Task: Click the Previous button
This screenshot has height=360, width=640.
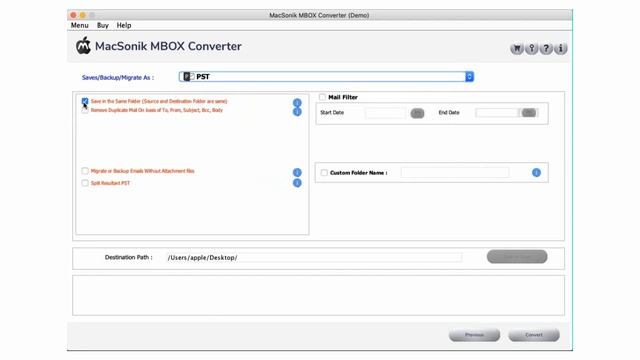Action: click(x=474, y=335)
